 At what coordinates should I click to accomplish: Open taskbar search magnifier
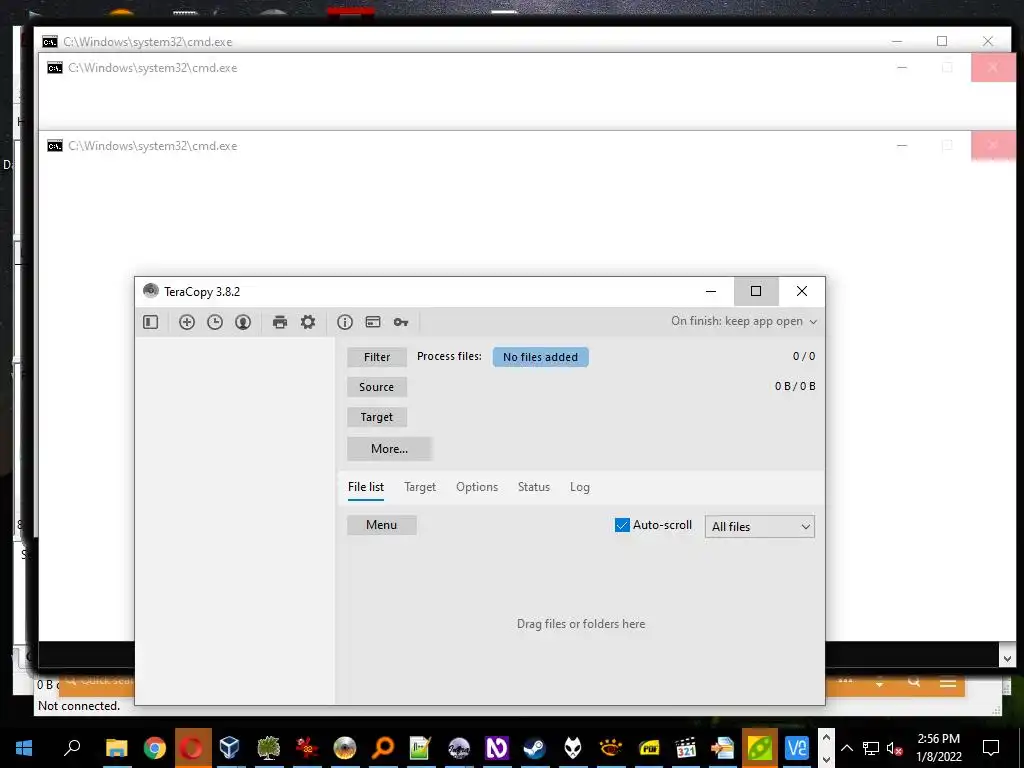(72, 748)
